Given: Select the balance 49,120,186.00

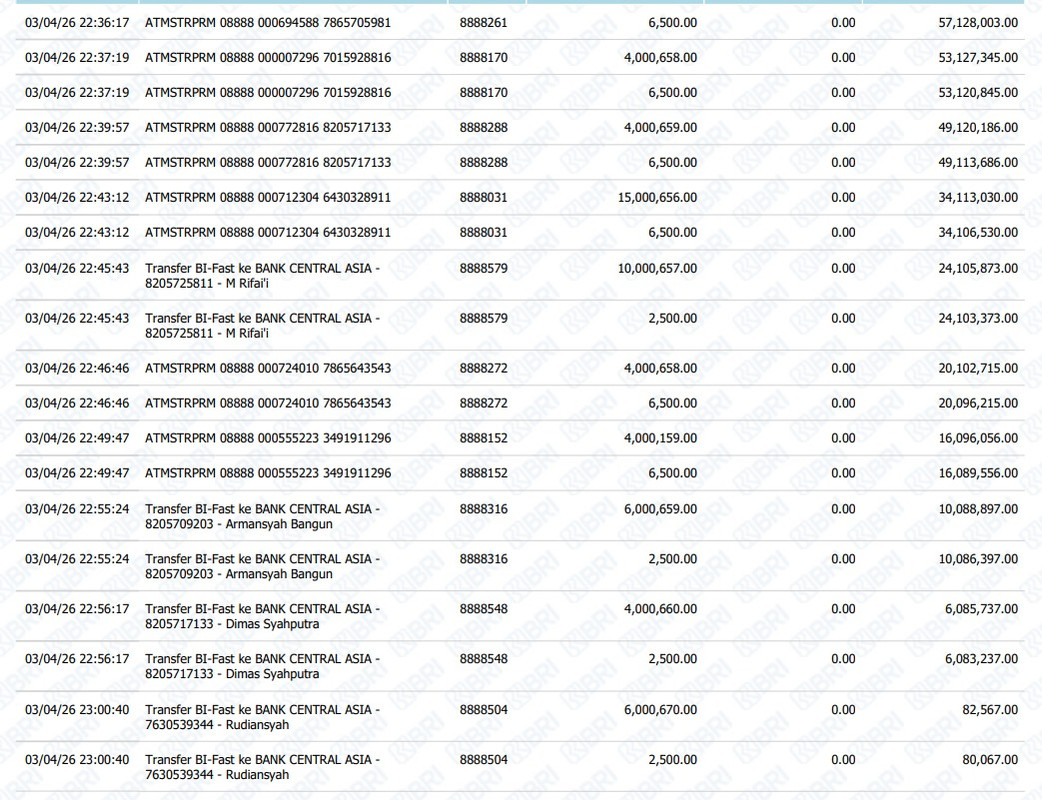Looking at the screenshot, I should (x=978, y=128).
